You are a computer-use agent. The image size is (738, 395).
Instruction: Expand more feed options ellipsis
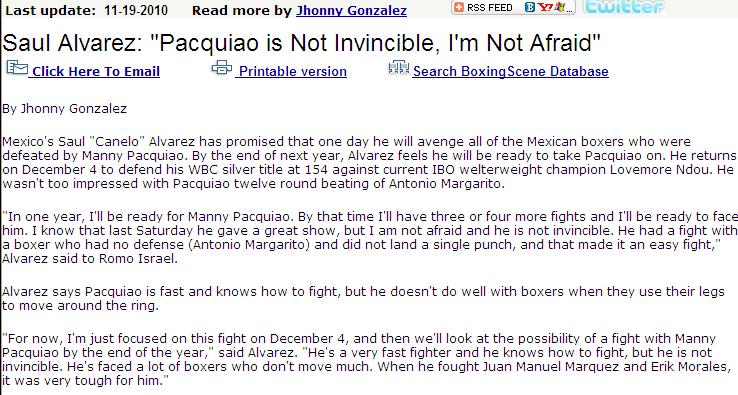(x=569, y=8)
